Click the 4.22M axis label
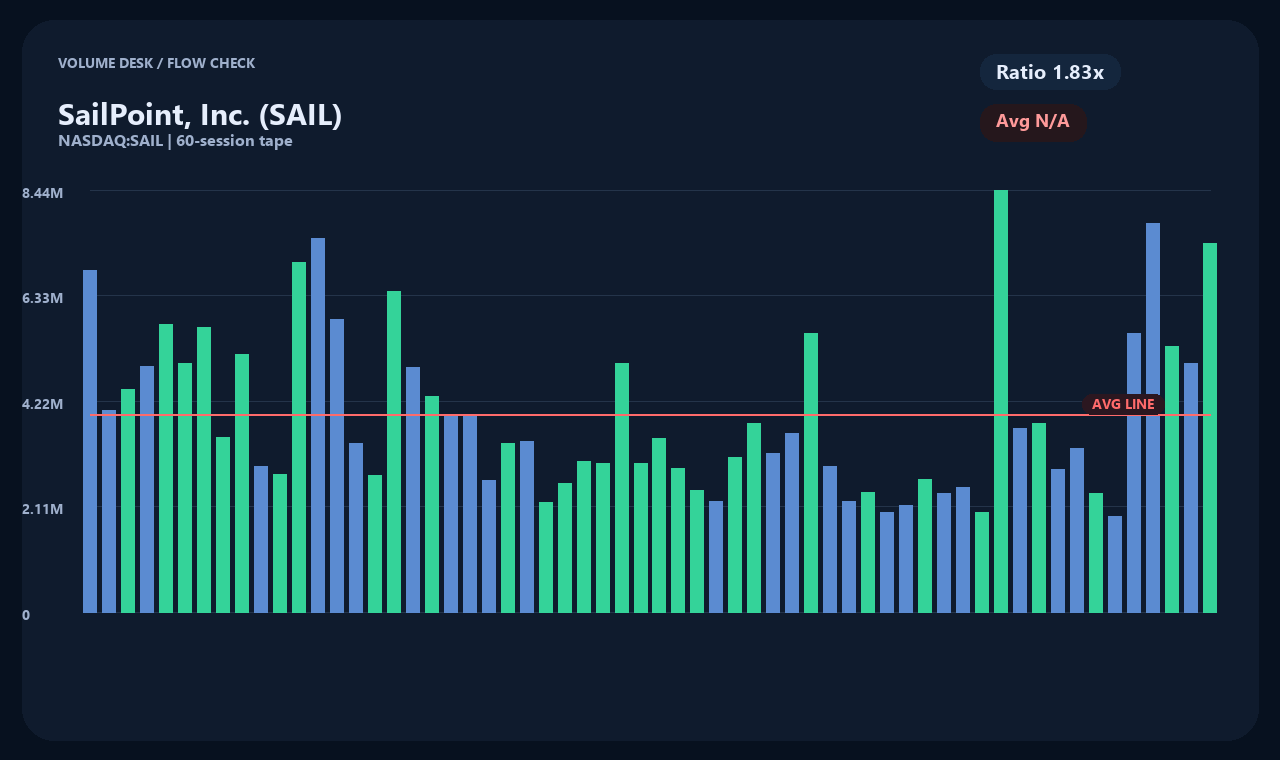 point(43,404)
